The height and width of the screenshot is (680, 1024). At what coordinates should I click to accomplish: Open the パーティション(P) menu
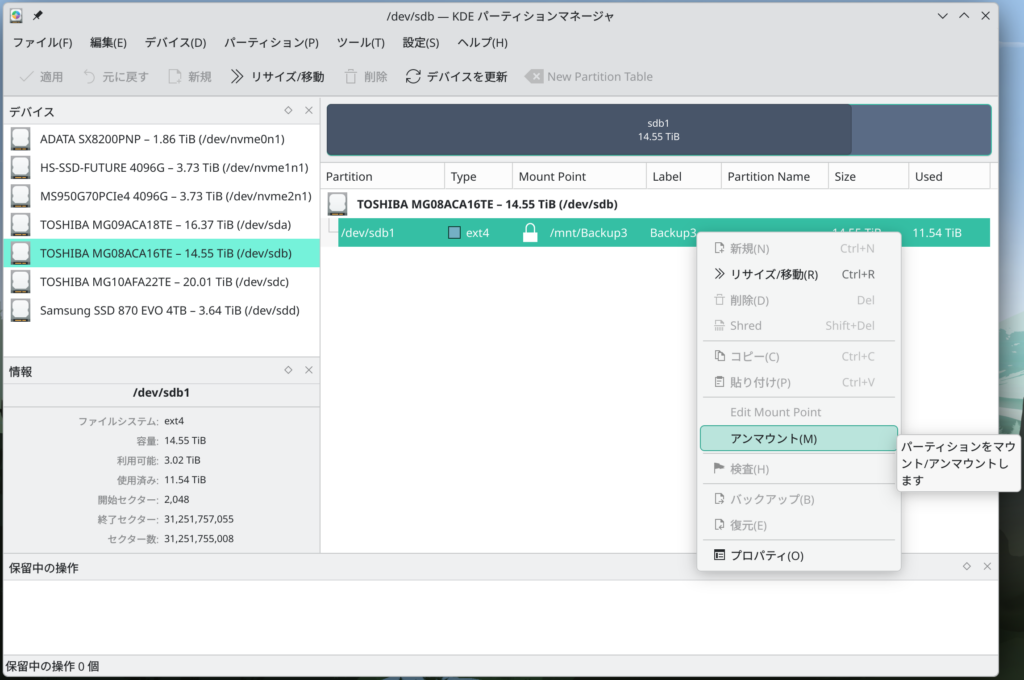pyautogui.click(x=271, y=43)
